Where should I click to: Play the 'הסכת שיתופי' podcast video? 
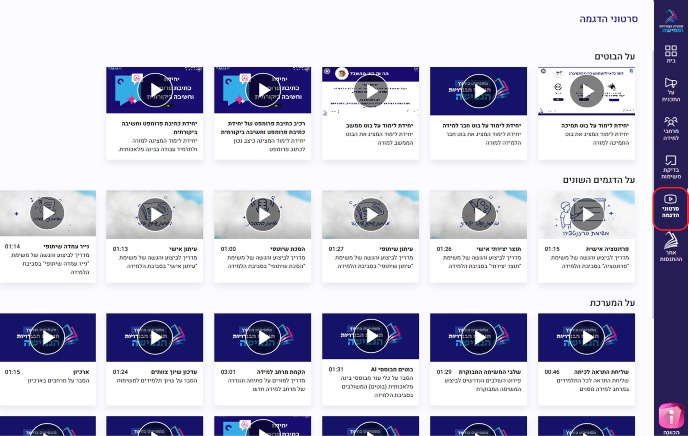tap(263, 214)
